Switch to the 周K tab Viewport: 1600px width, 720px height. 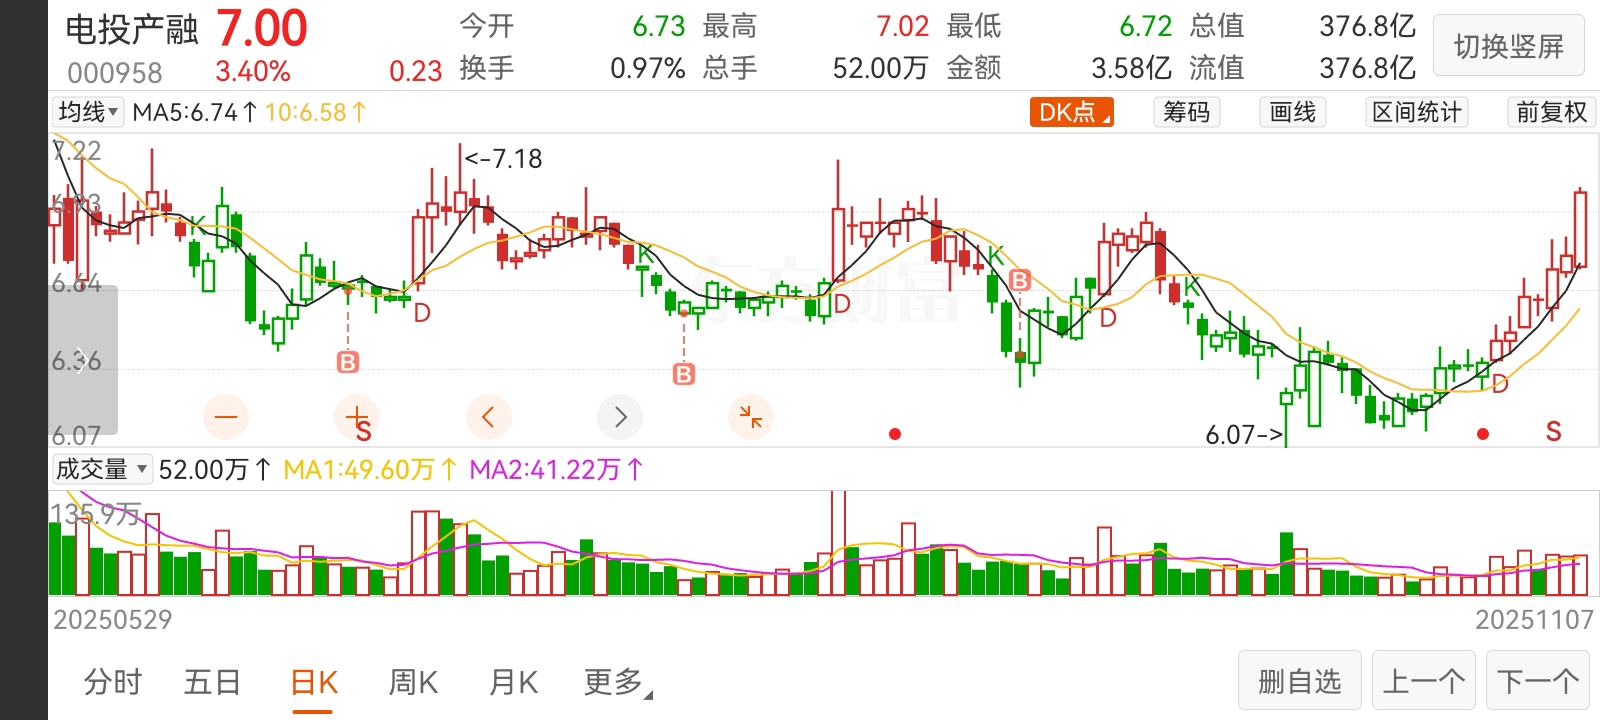pos(413,682)
